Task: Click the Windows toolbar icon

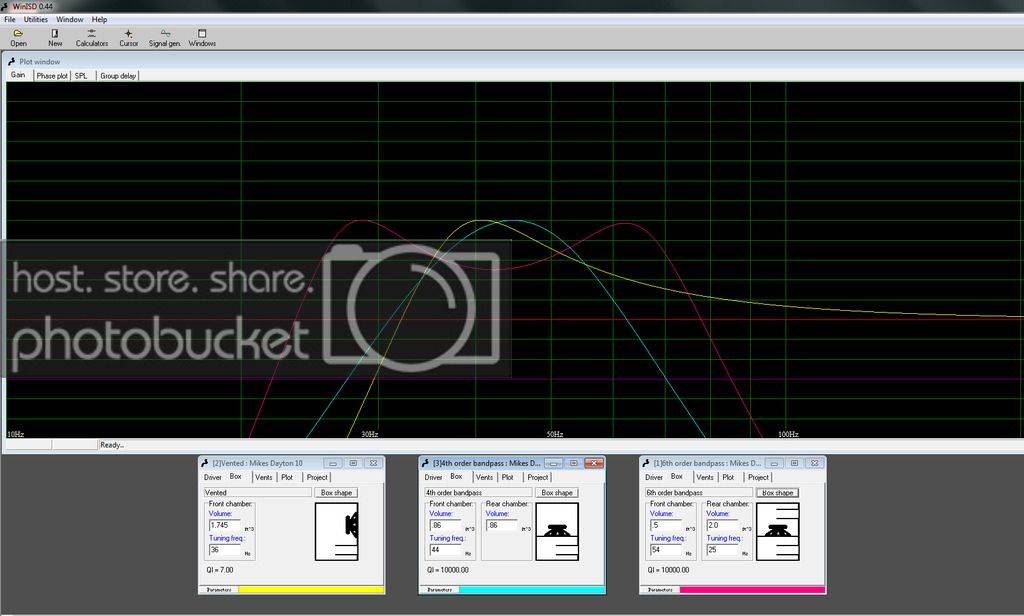Action: point(202,37)
